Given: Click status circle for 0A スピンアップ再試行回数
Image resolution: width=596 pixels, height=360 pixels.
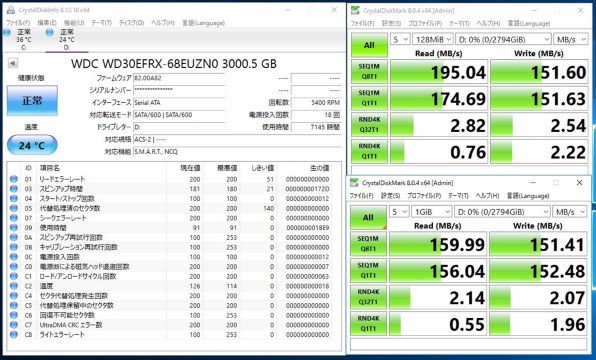Looking at the screenshot, I should (x=14, y=237).
